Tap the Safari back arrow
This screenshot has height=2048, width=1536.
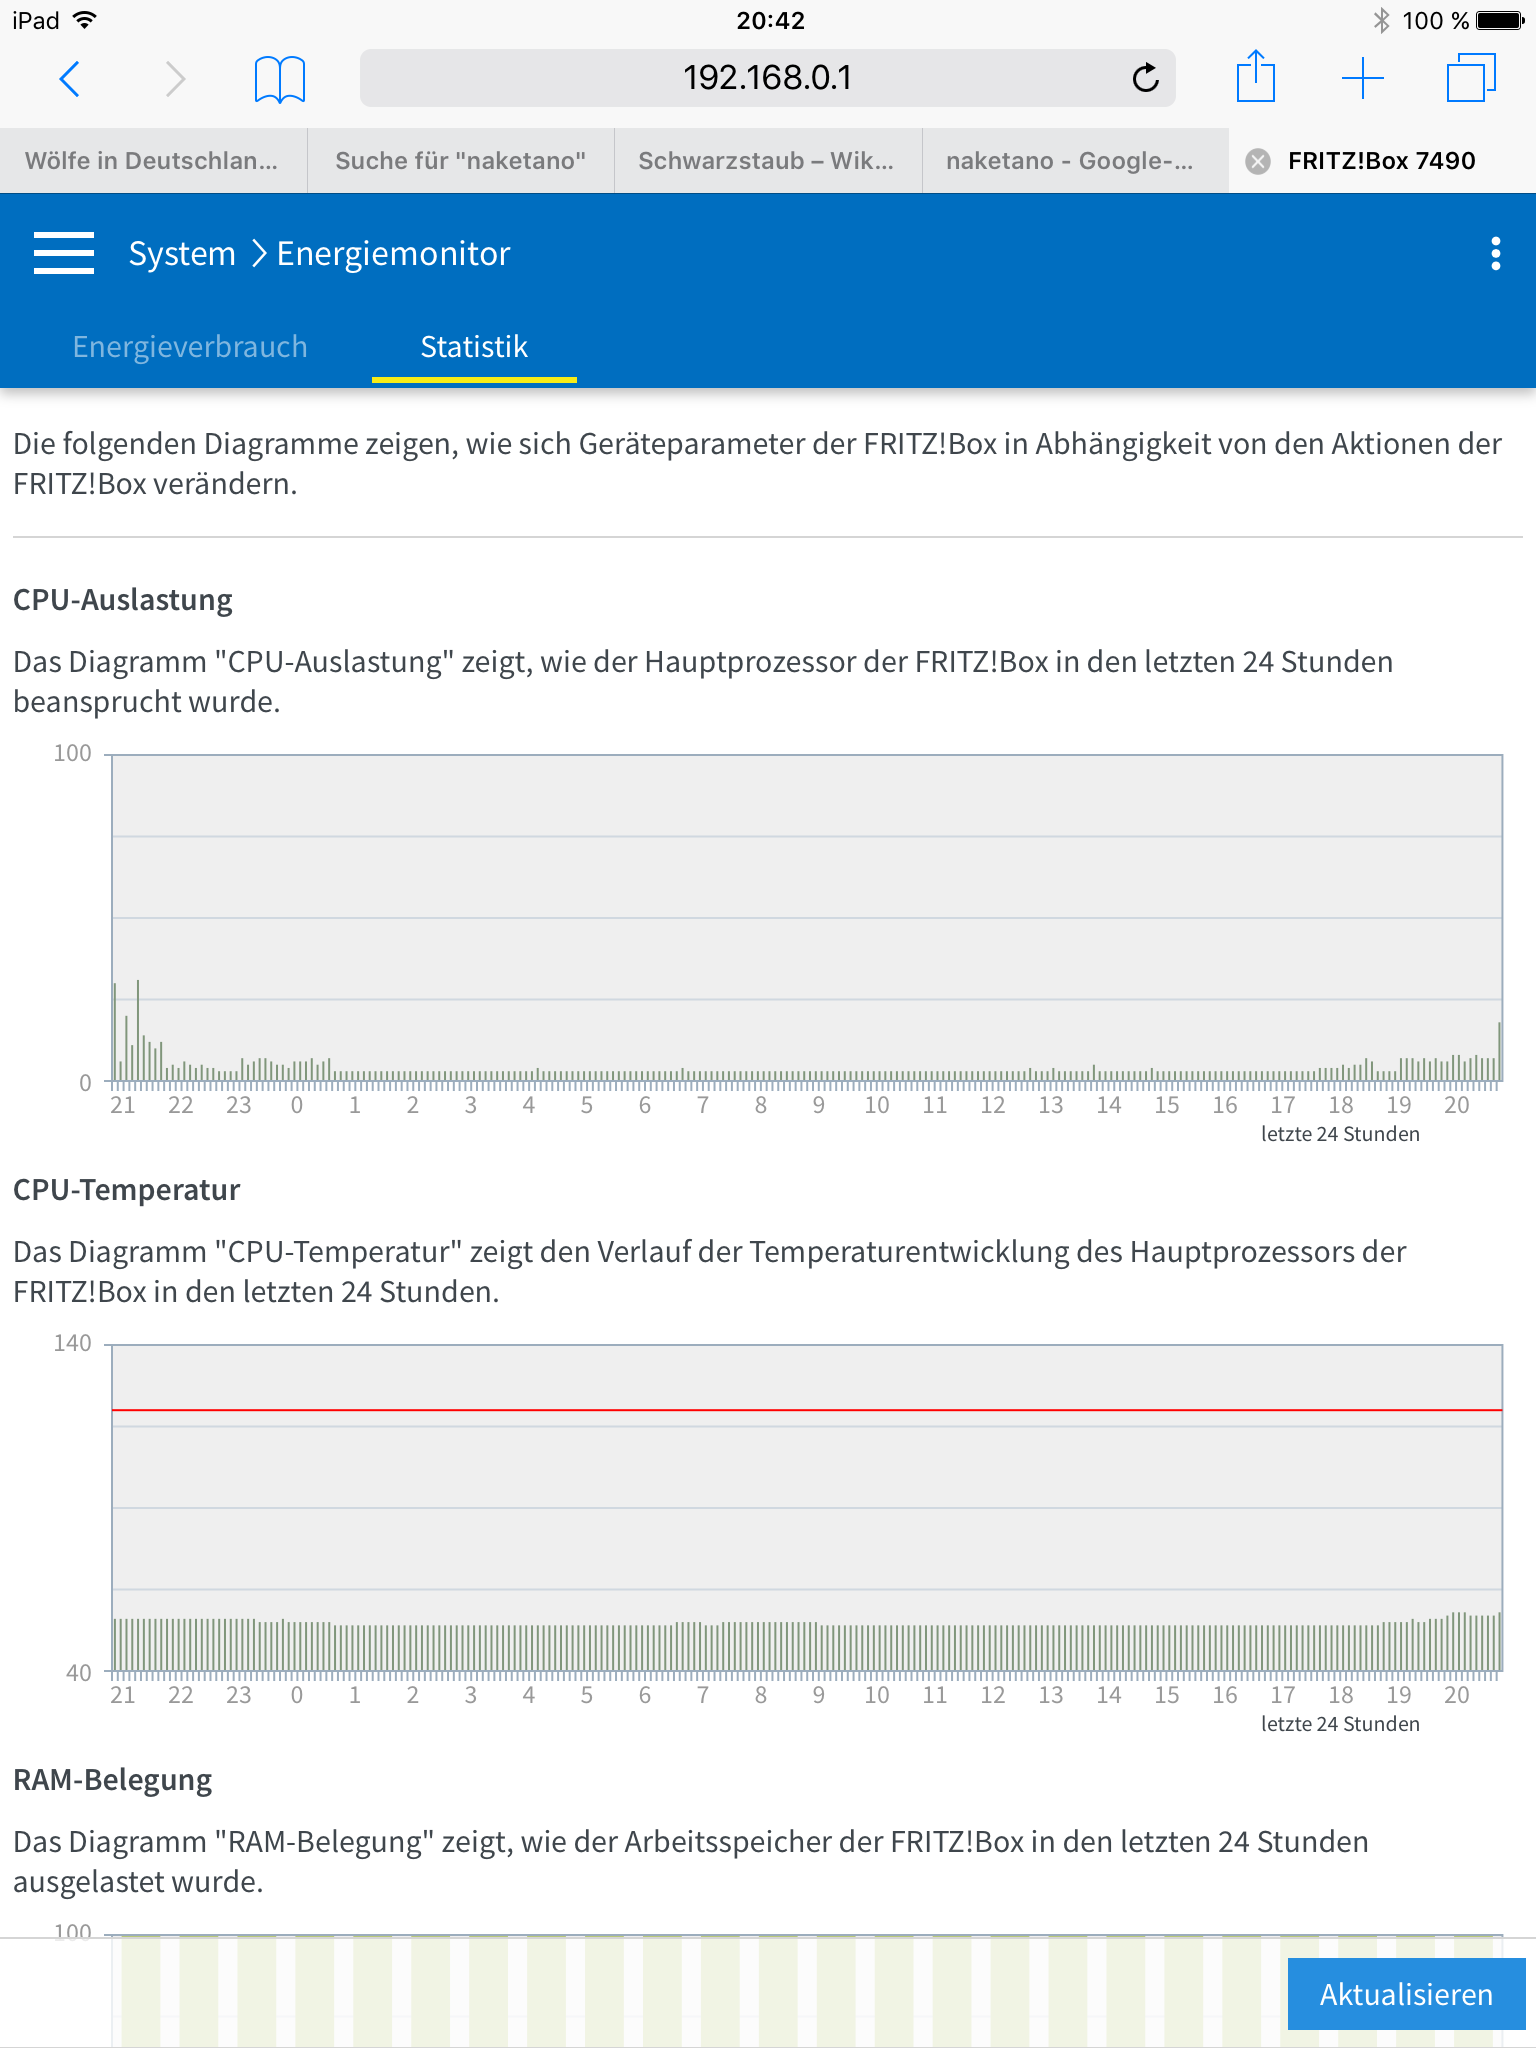coord(70,78)
